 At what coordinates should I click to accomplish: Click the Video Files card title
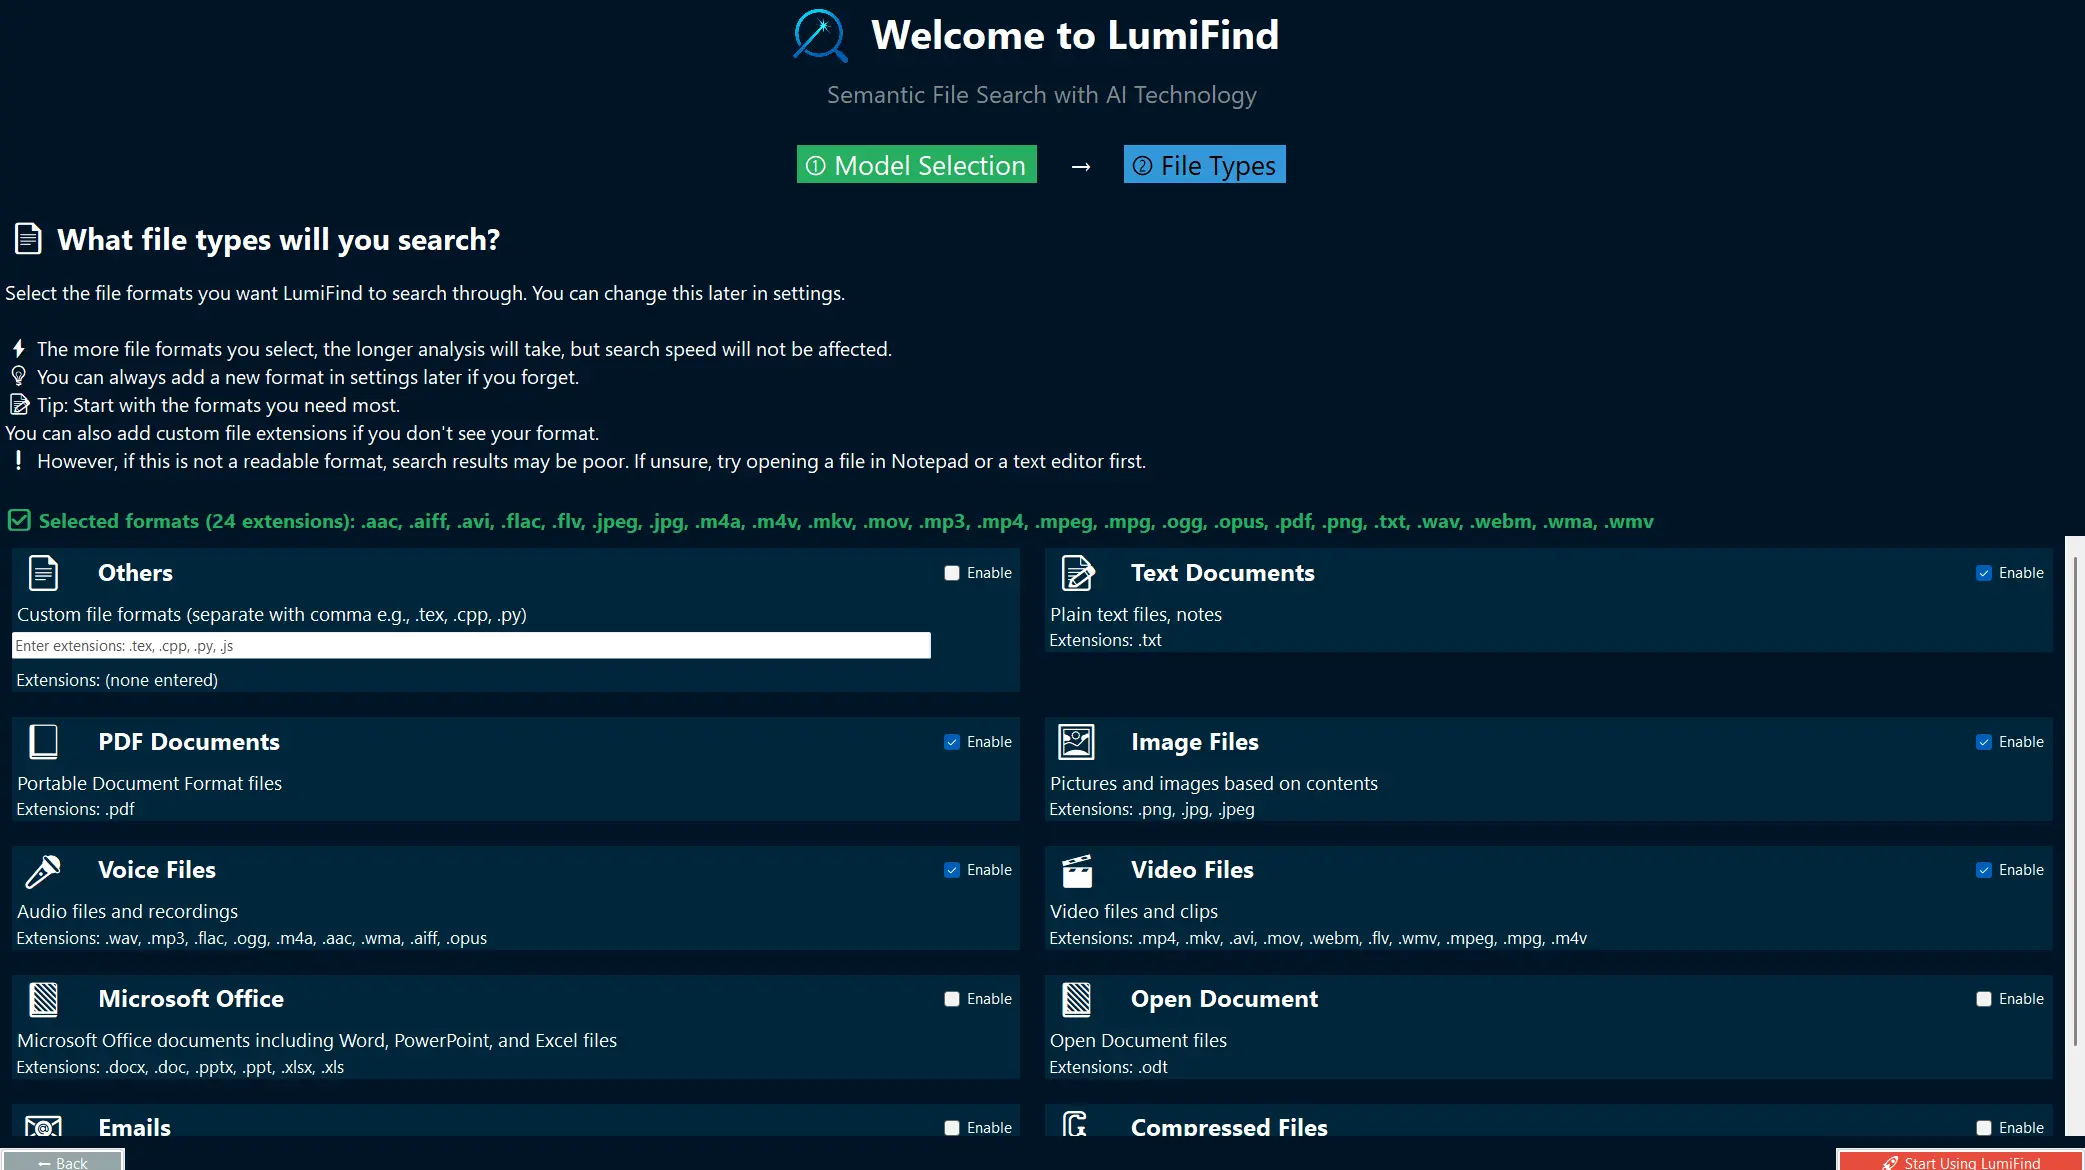(1192, 870)
